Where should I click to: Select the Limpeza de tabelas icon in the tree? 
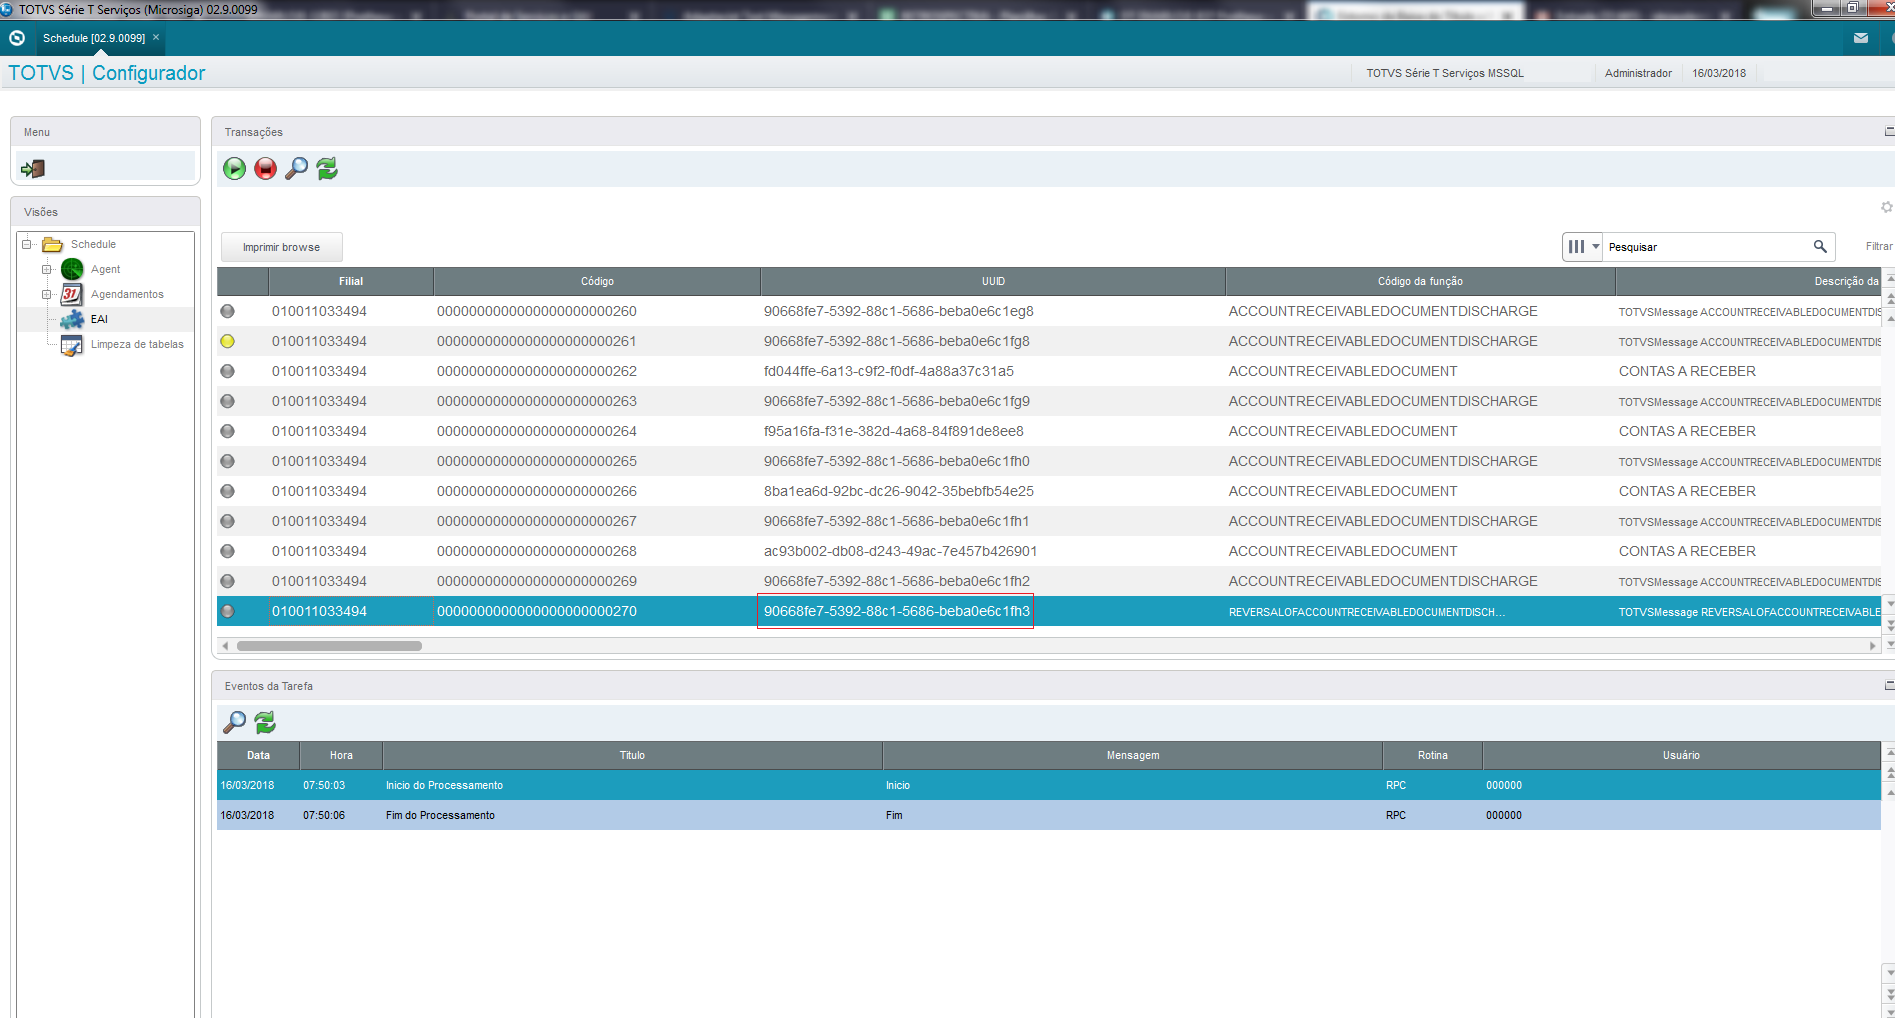pyautogui.click(x=72, y=345)
